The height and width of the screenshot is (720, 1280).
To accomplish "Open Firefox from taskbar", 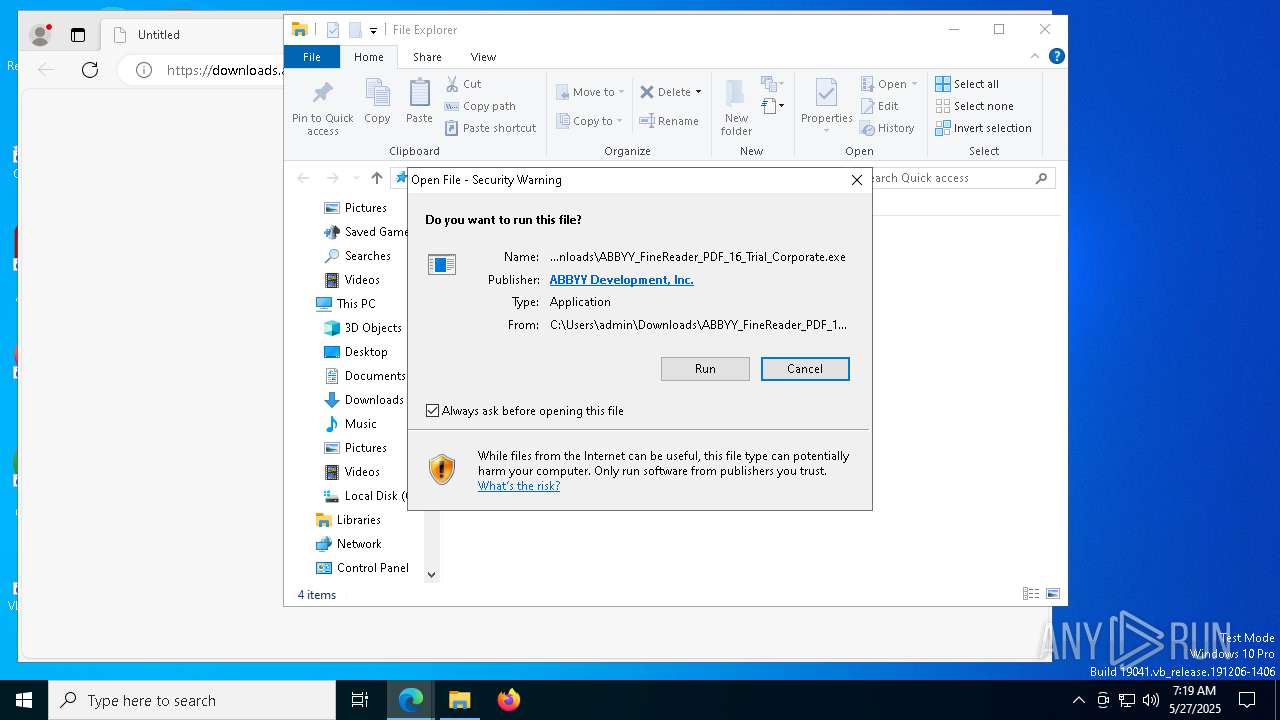I will click(509, 700).
